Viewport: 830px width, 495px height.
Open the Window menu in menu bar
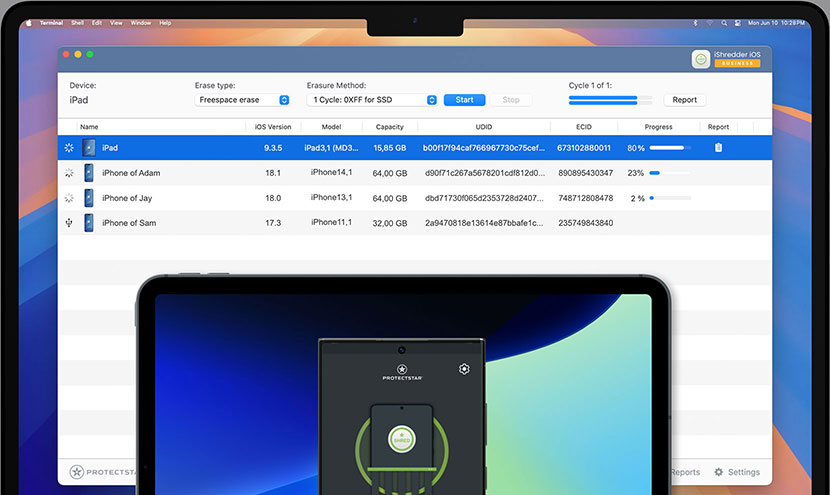[141, 22]
